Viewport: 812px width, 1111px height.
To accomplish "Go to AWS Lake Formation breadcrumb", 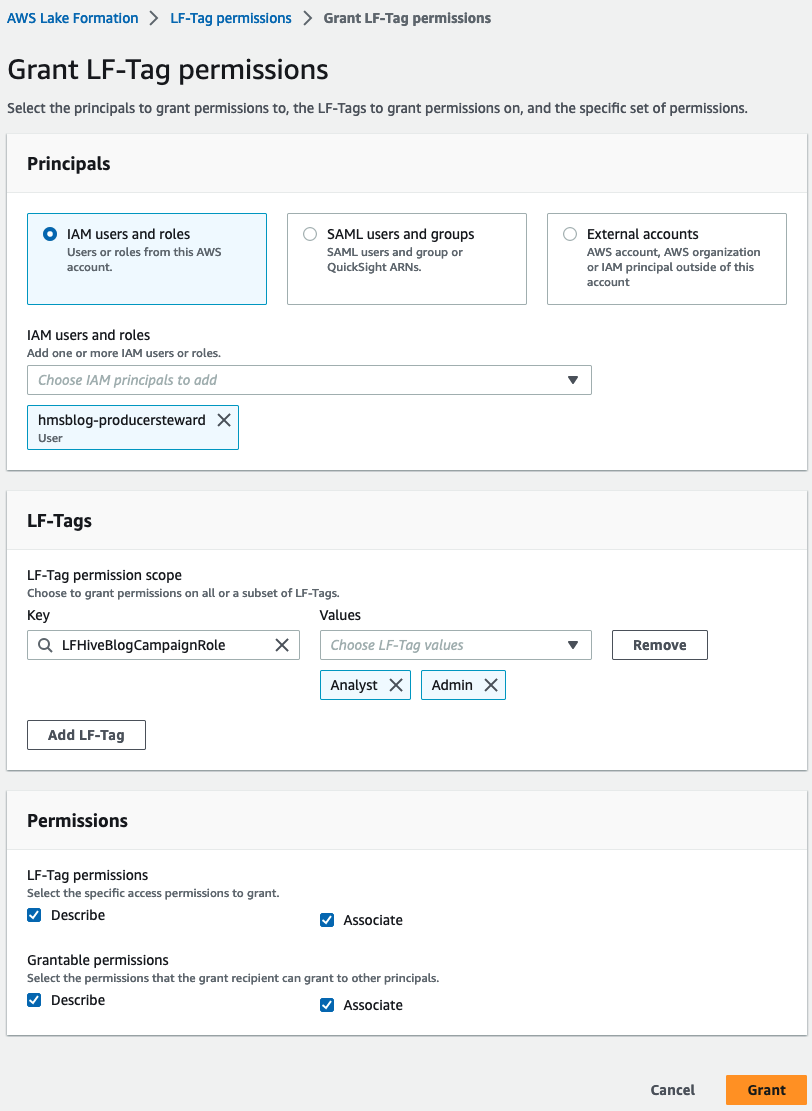I will point(73,18).
